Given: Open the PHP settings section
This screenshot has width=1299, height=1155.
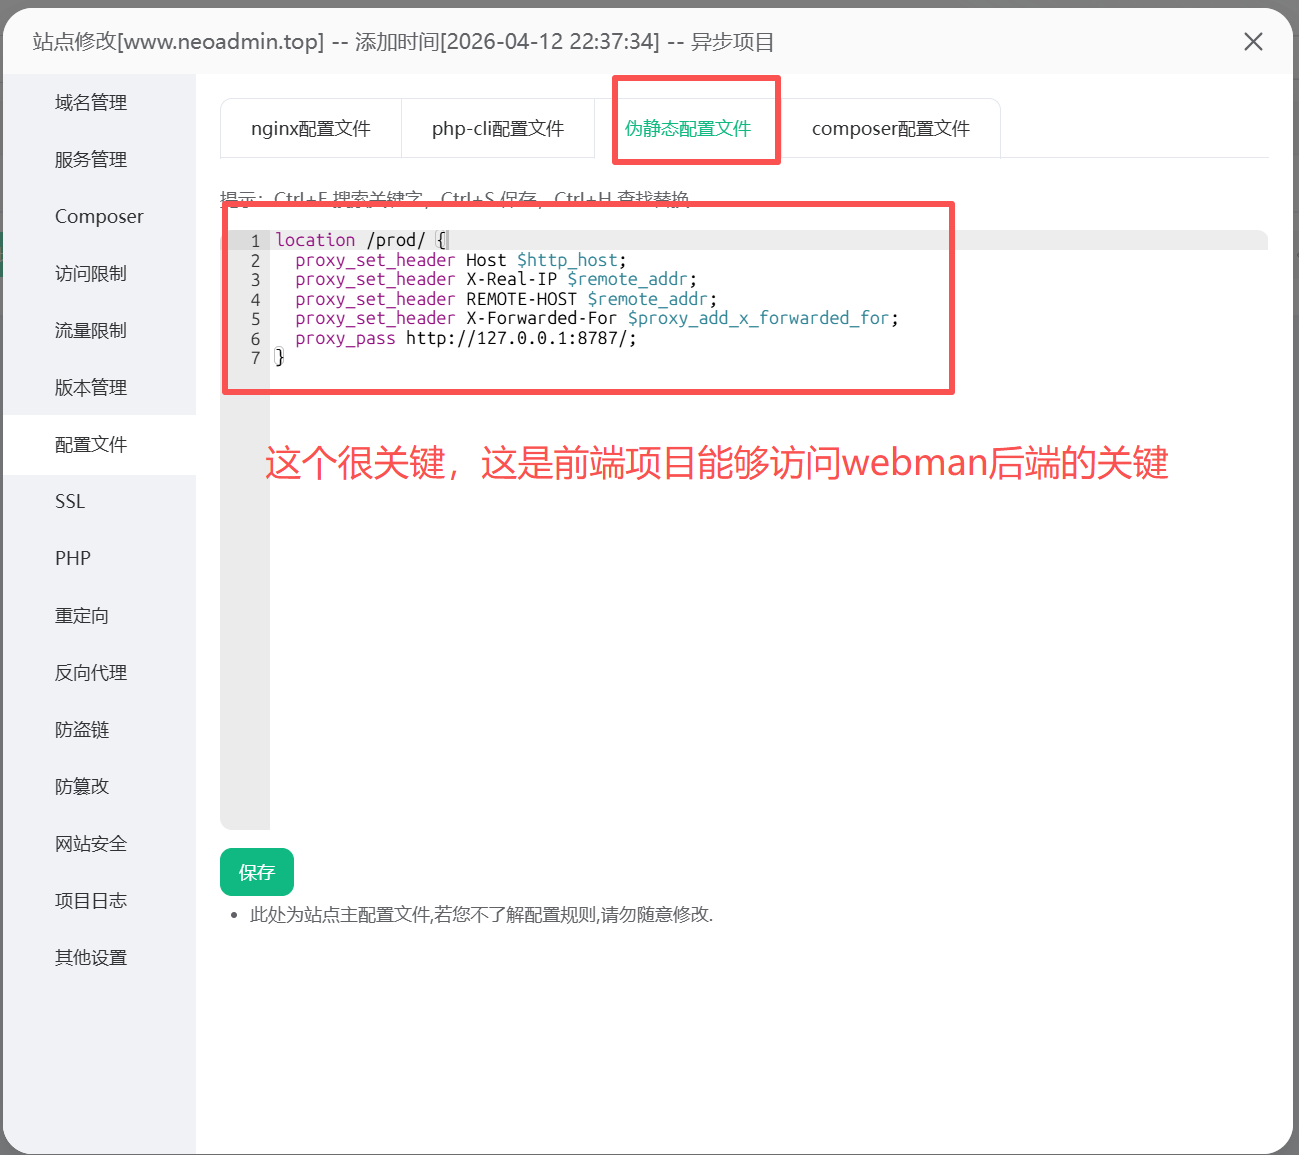Looking at the screenshot, I should tap(73, 559).
